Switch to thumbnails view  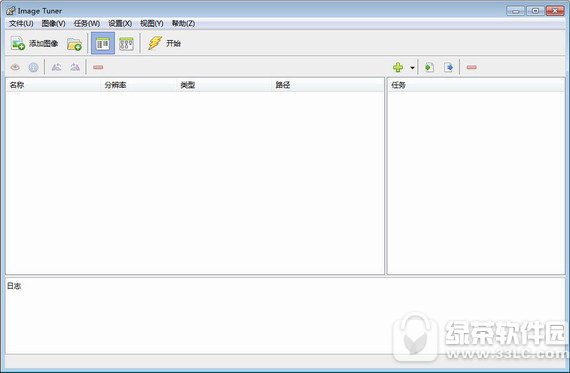click(126, 44)
